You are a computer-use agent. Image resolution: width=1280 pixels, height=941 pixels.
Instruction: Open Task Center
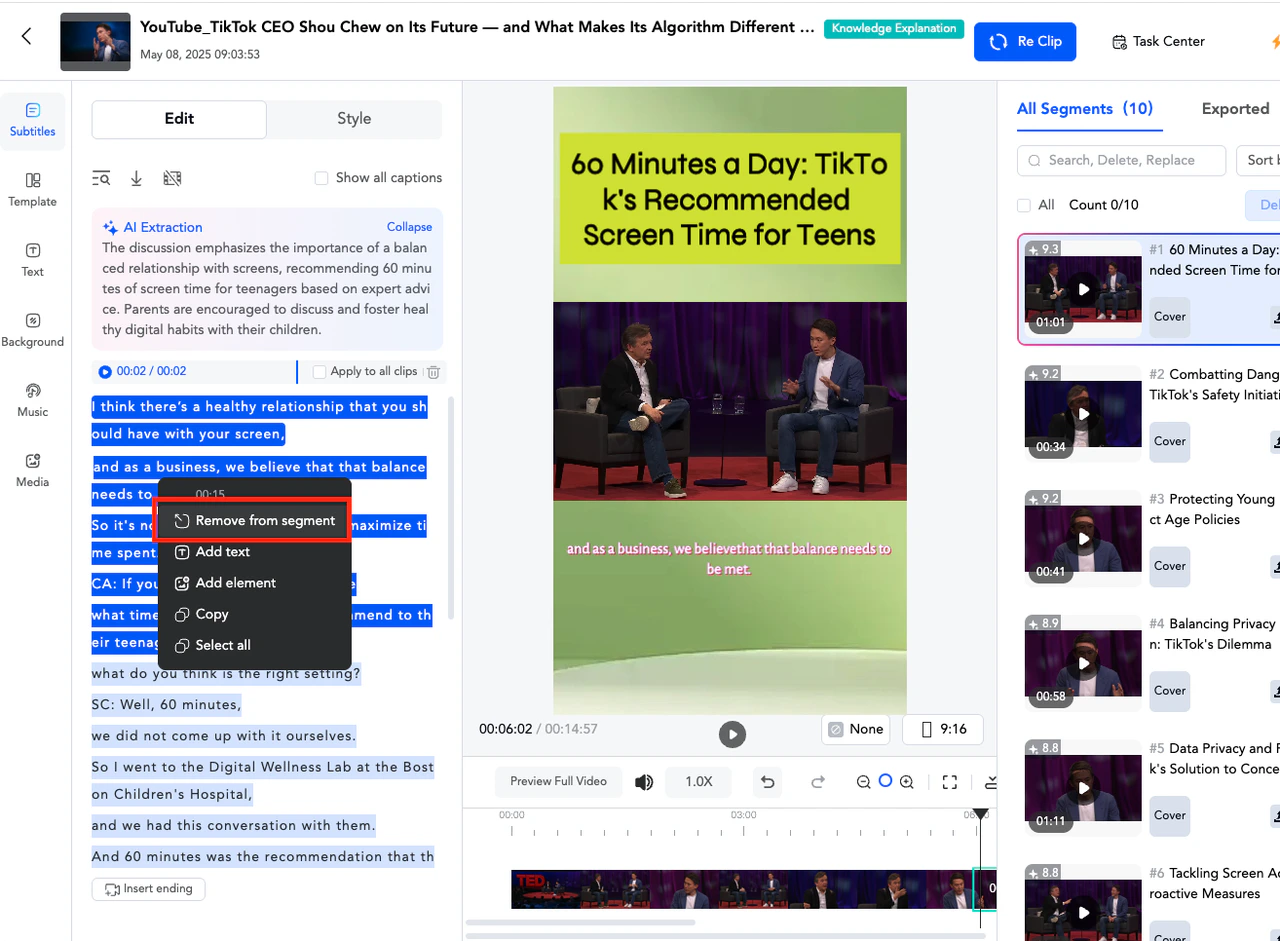click(1158, 42)
